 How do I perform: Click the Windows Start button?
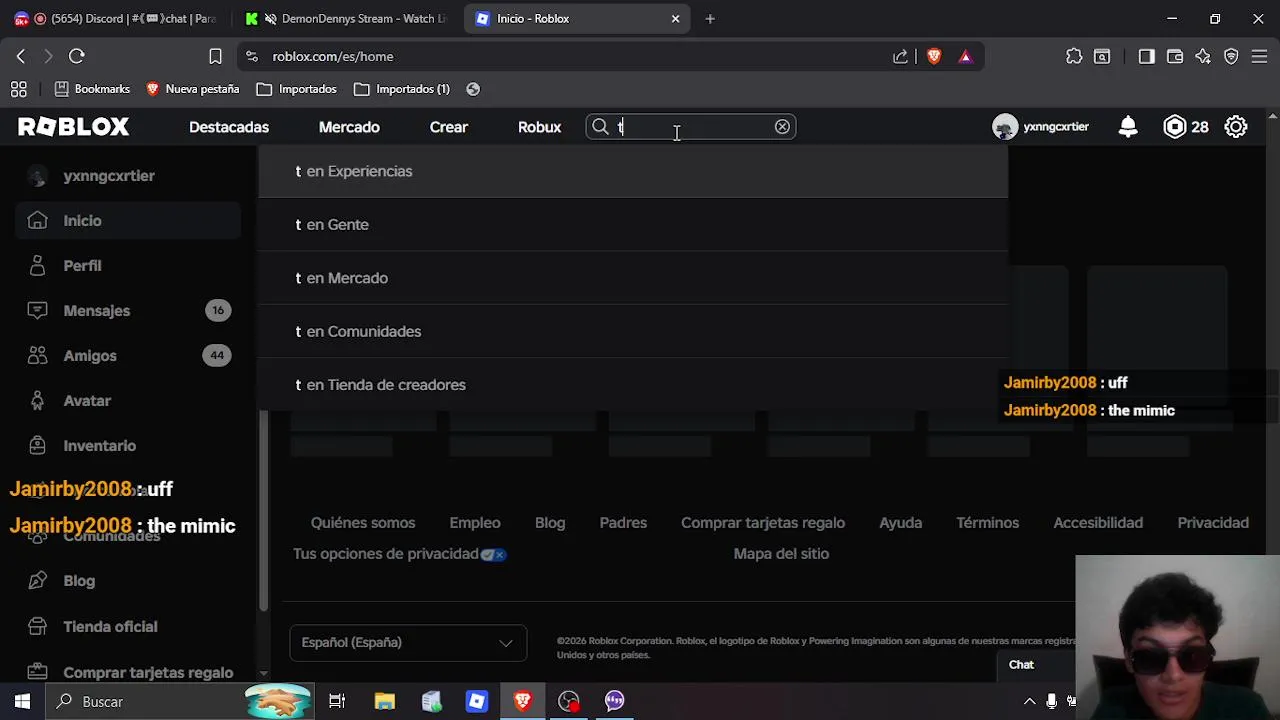click(22, 701)
